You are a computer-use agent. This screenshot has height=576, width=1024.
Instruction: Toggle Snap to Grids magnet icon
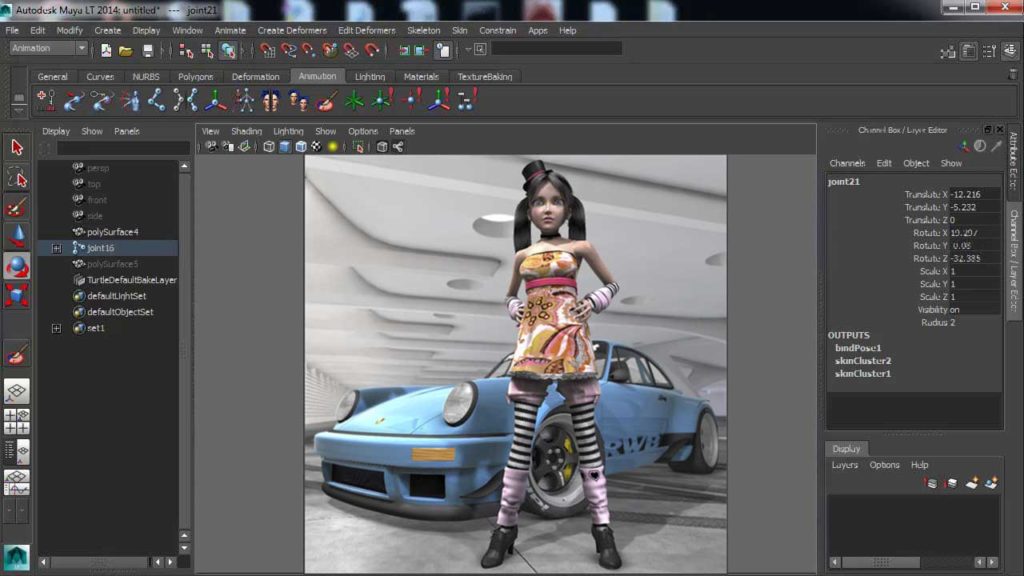(267, 50)
